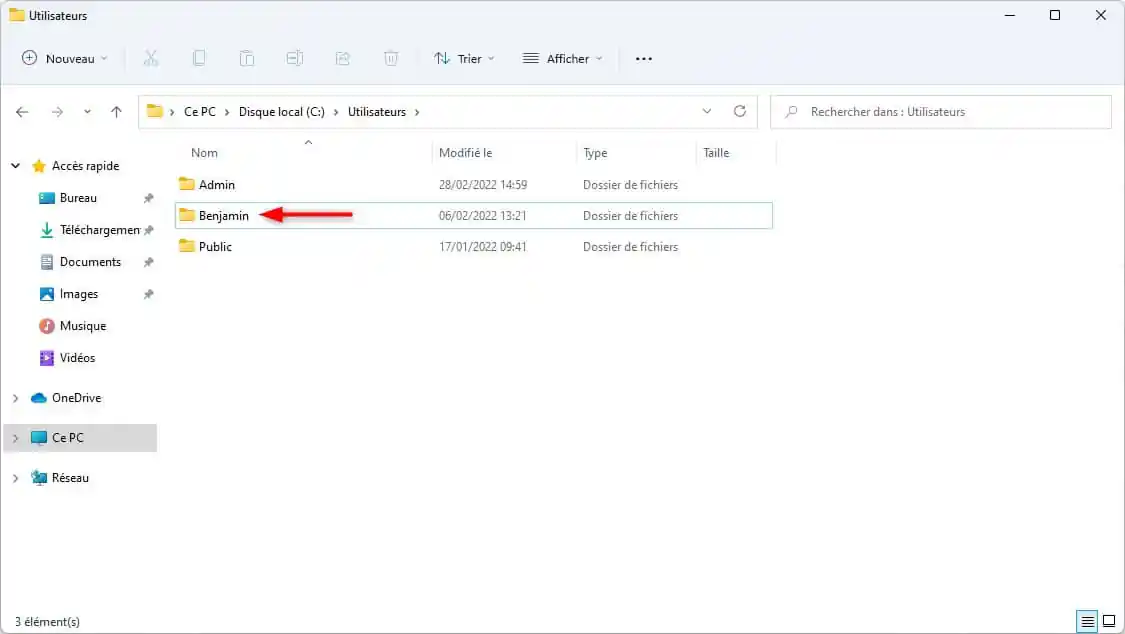1125x634 pixels.
Task: Go up one folder level
Action: [x=116, y=112]
